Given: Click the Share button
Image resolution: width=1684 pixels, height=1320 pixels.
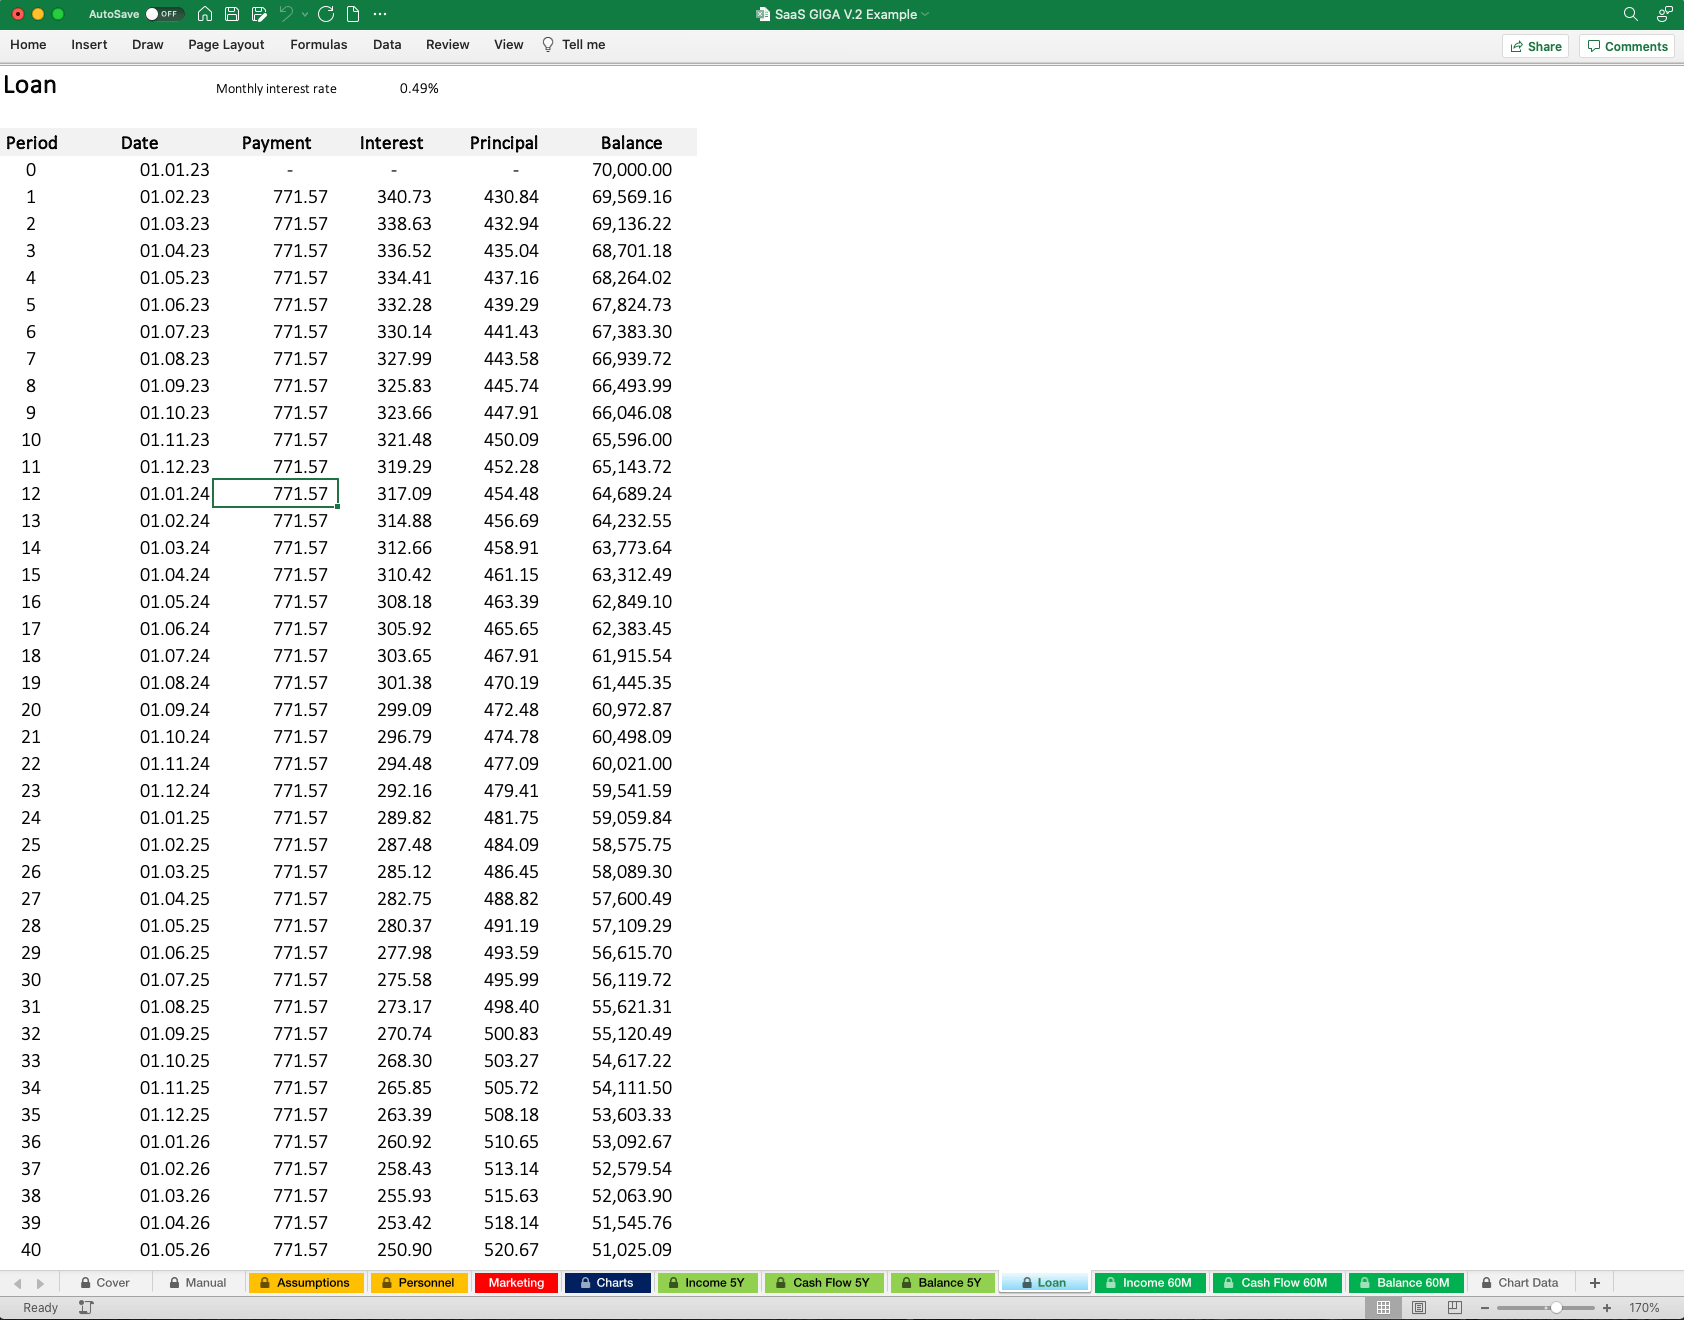Looking at the screenshot, I should coord(1536,46).
